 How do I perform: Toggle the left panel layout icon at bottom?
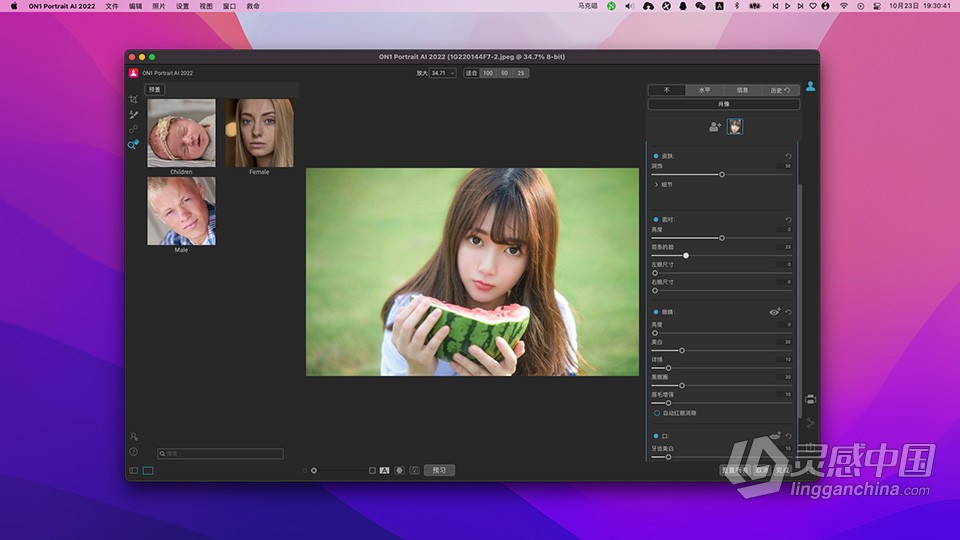[133, 470]
